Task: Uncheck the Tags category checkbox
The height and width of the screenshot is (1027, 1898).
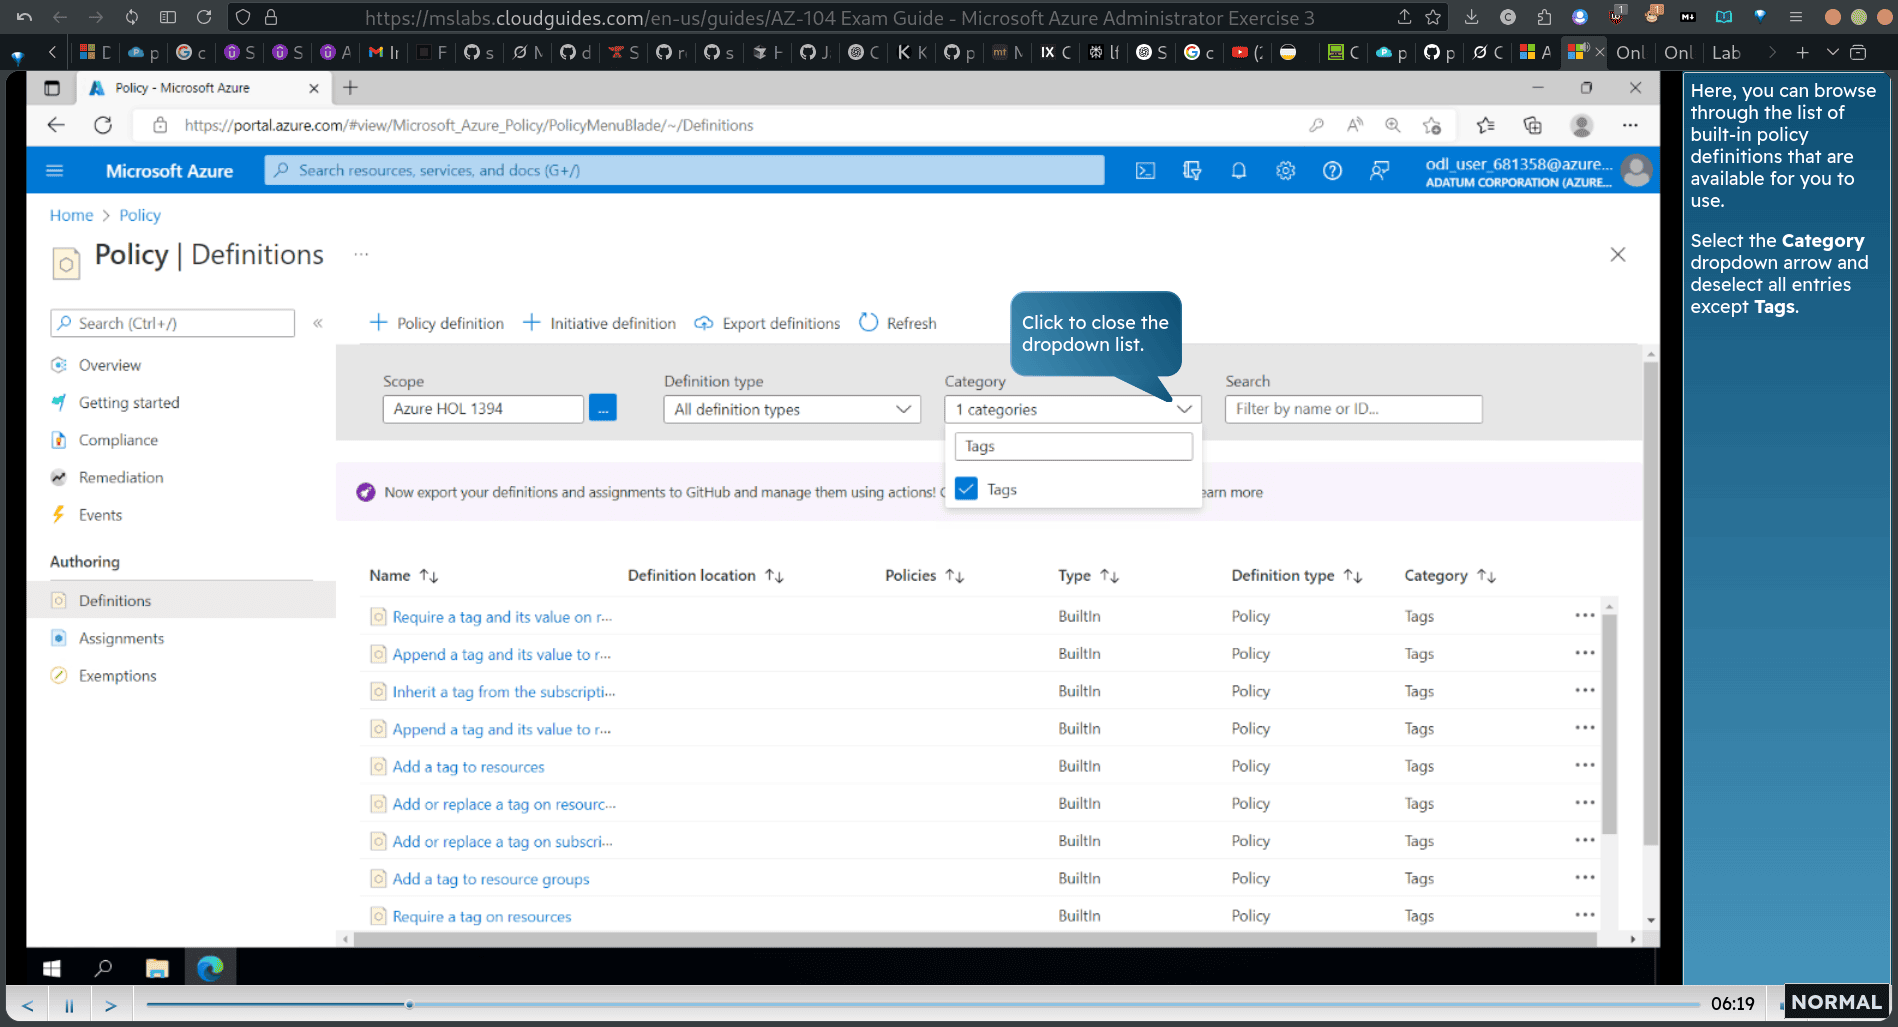Action: click(x=966, y=489)
